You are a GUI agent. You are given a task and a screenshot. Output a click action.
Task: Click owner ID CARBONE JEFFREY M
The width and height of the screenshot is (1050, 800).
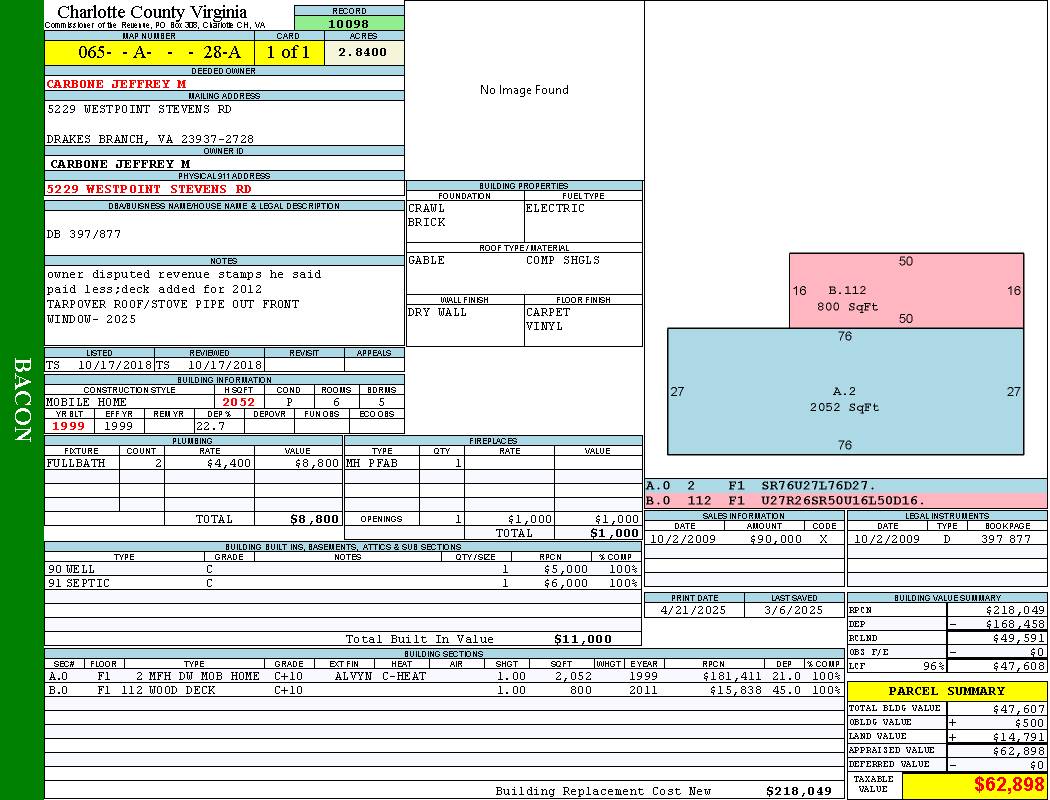[120, 164]
